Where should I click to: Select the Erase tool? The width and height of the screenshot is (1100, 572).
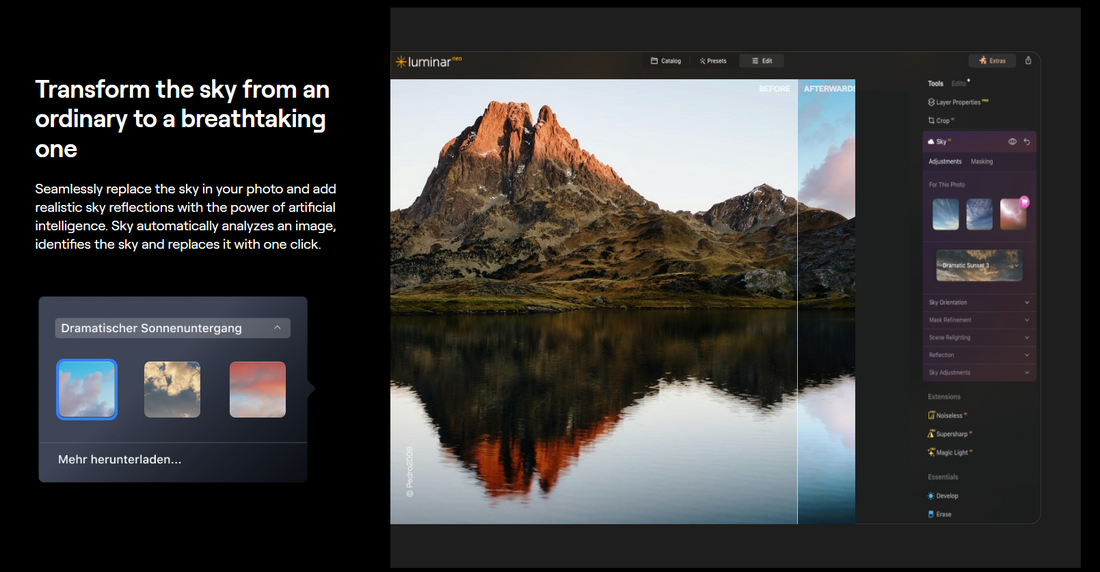pos(943,514)
